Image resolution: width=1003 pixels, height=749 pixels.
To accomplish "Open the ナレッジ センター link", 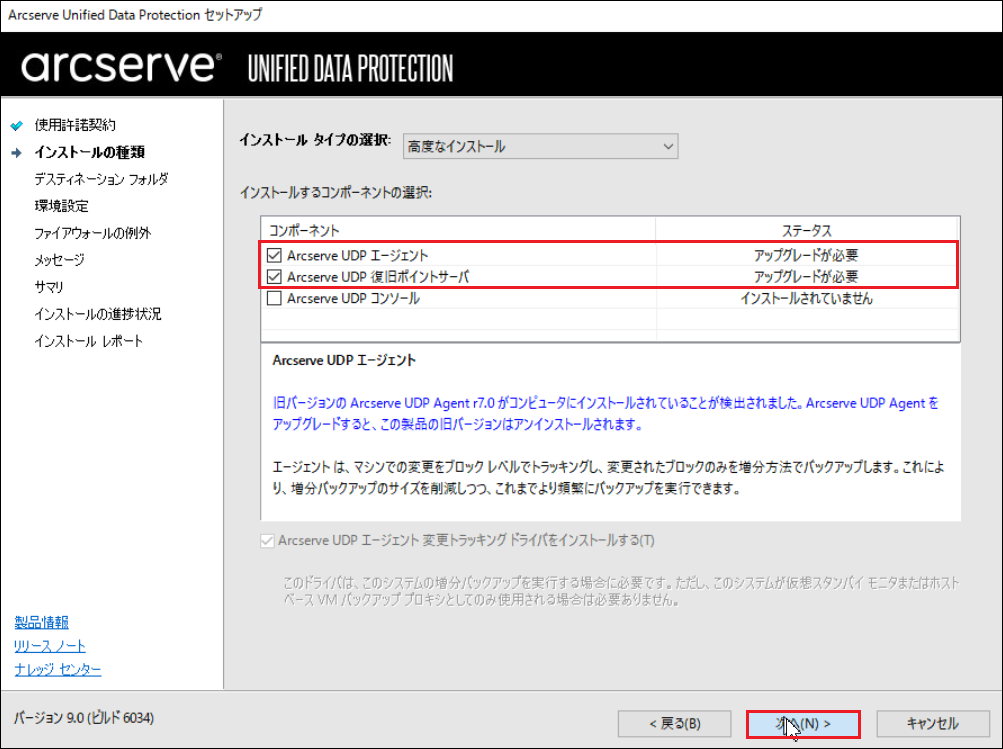I will click(x=58, y=670).
